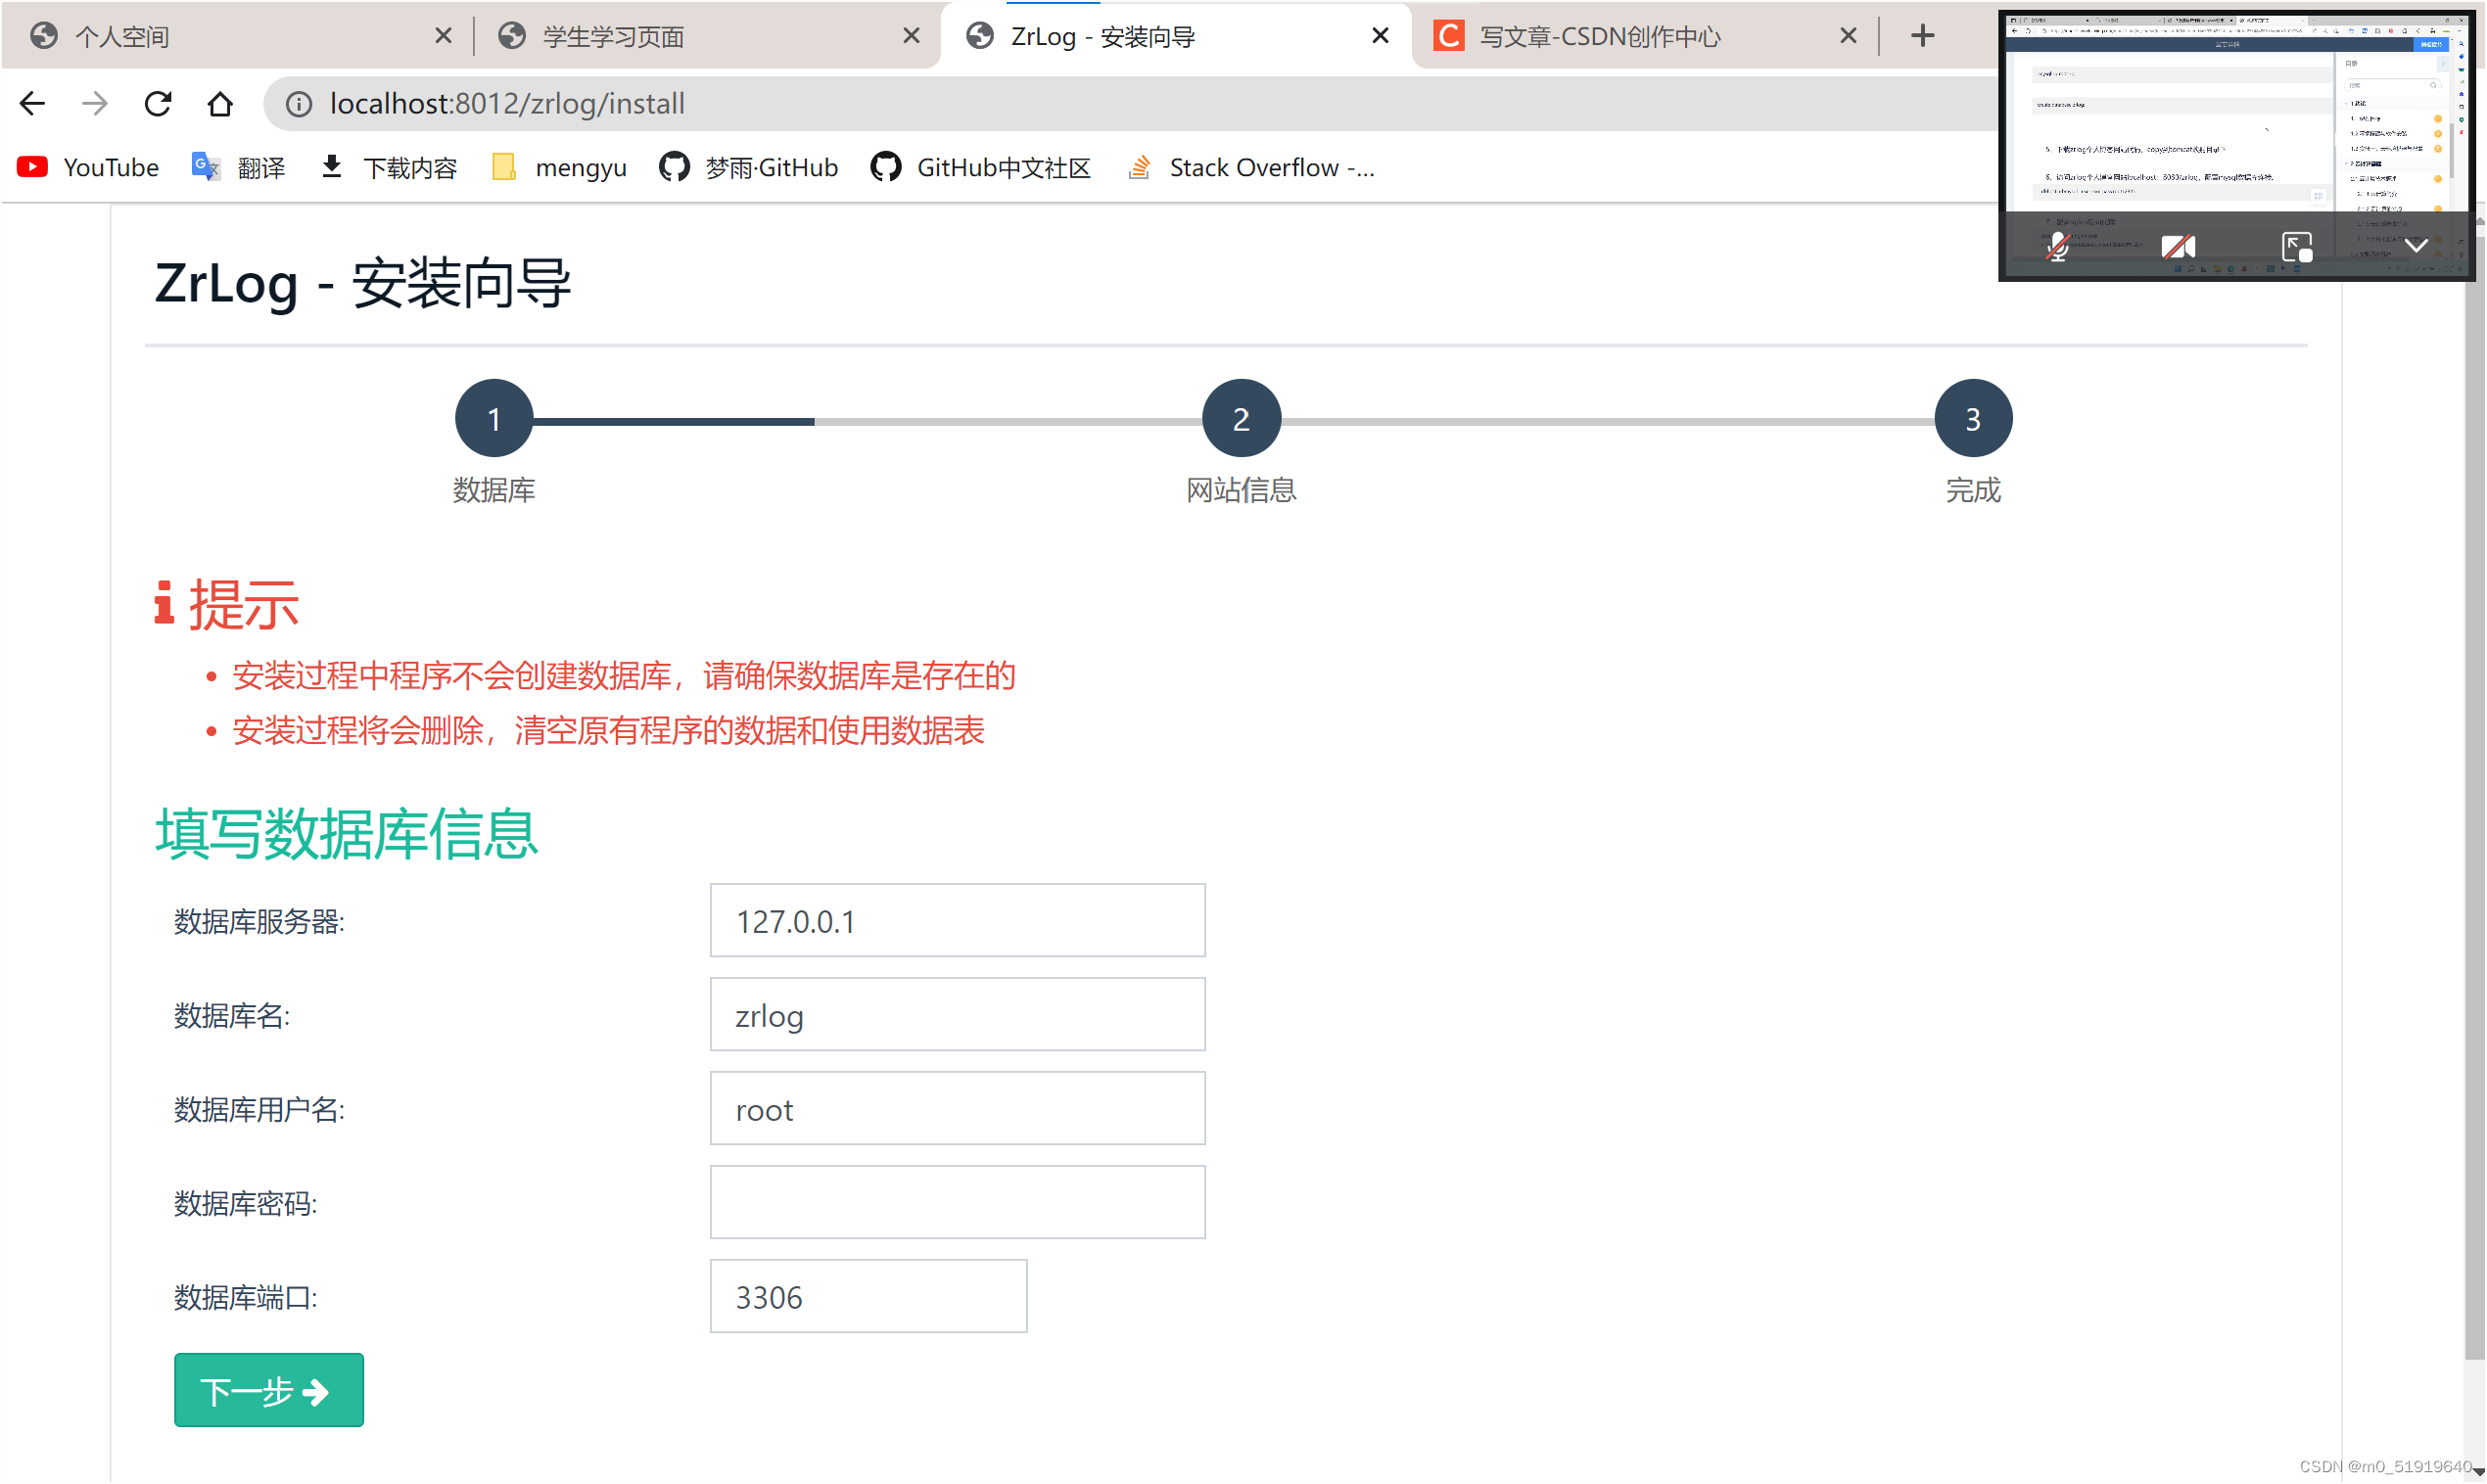Click the 下一步 button

click(x=268, y=1391)
